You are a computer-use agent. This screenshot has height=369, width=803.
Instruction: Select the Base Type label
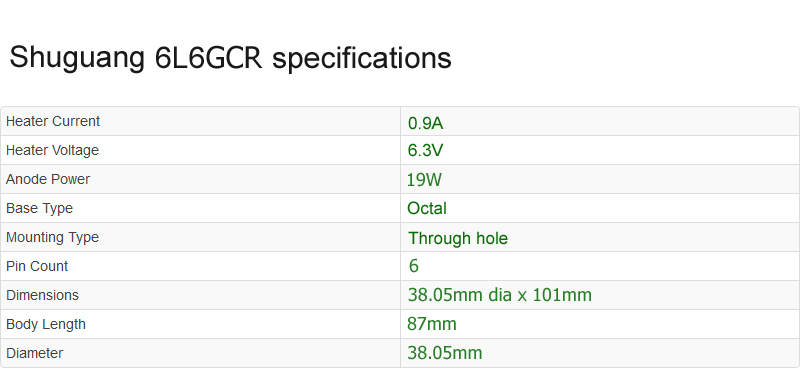(x=39, y=208)
